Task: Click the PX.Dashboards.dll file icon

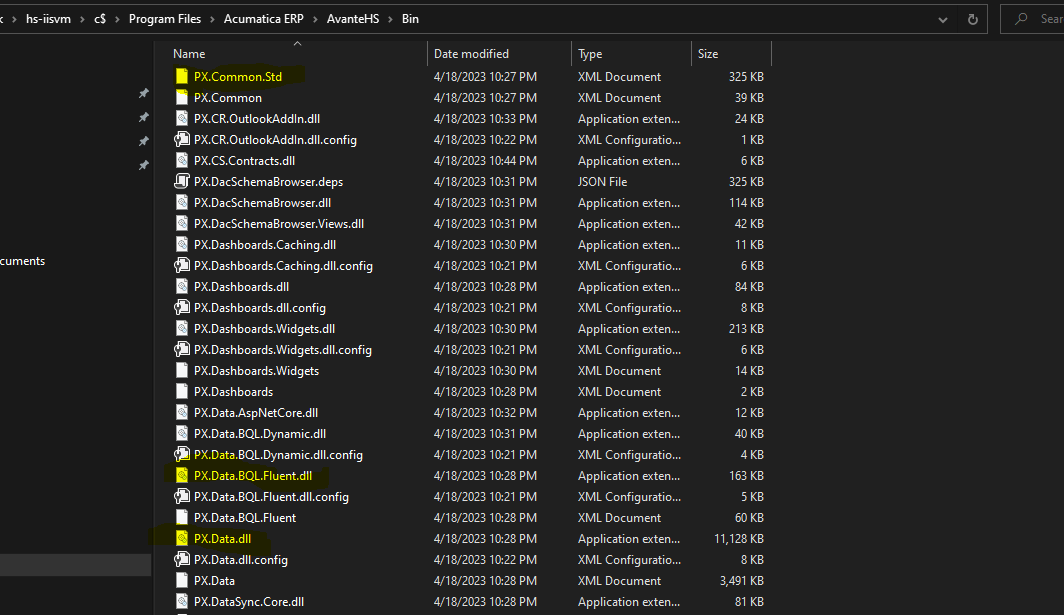Action: click(x=181, y=287)
